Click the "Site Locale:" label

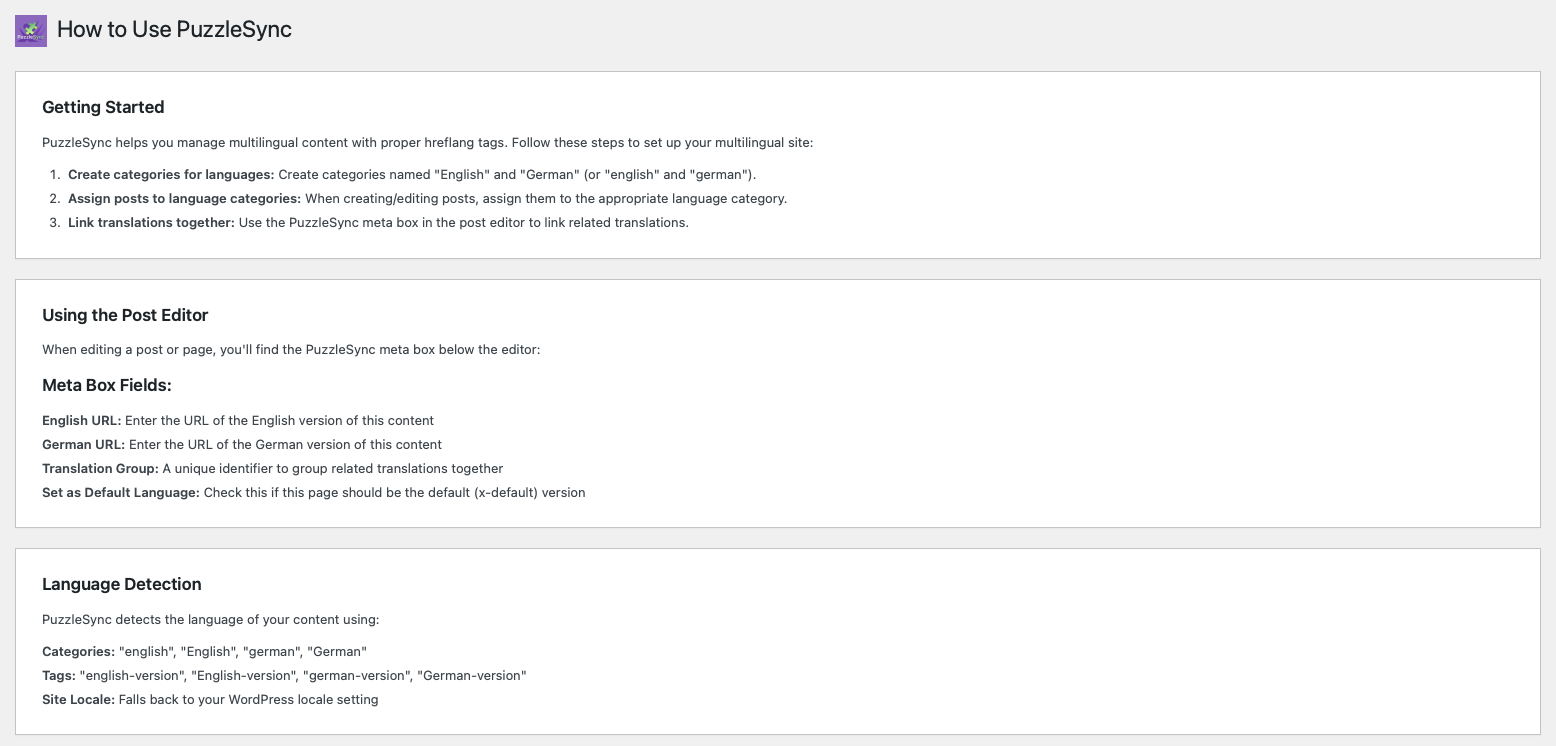[78, 700]
